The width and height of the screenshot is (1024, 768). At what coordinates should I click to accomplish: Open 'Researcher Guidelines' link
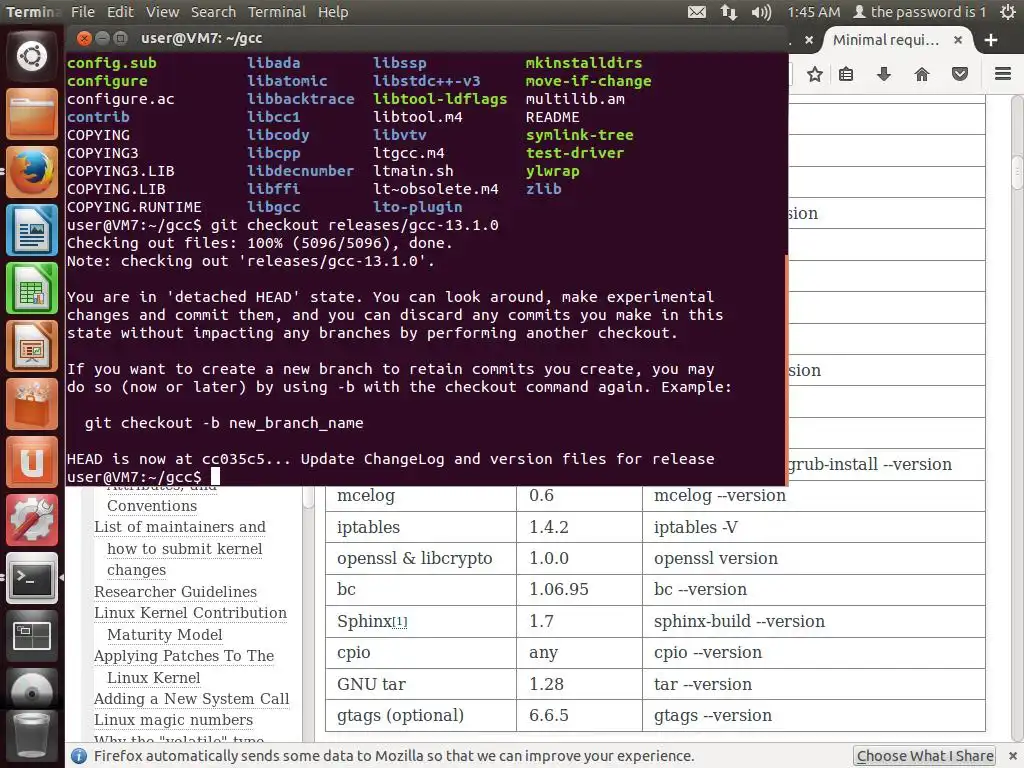(x=175, y=592)
